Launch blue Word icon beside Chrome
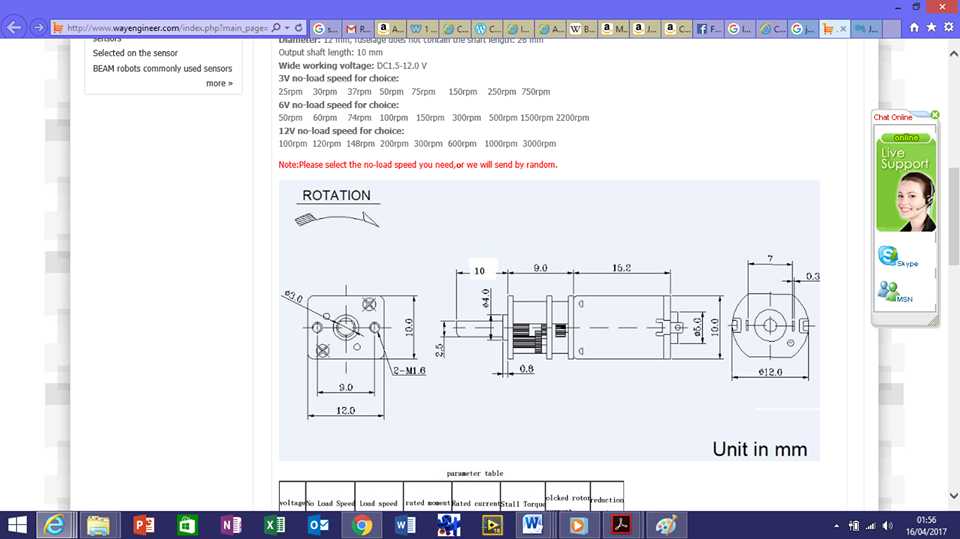Image resolution: width=960 pixels, height=539 pixels. click(x=405, y=525)
